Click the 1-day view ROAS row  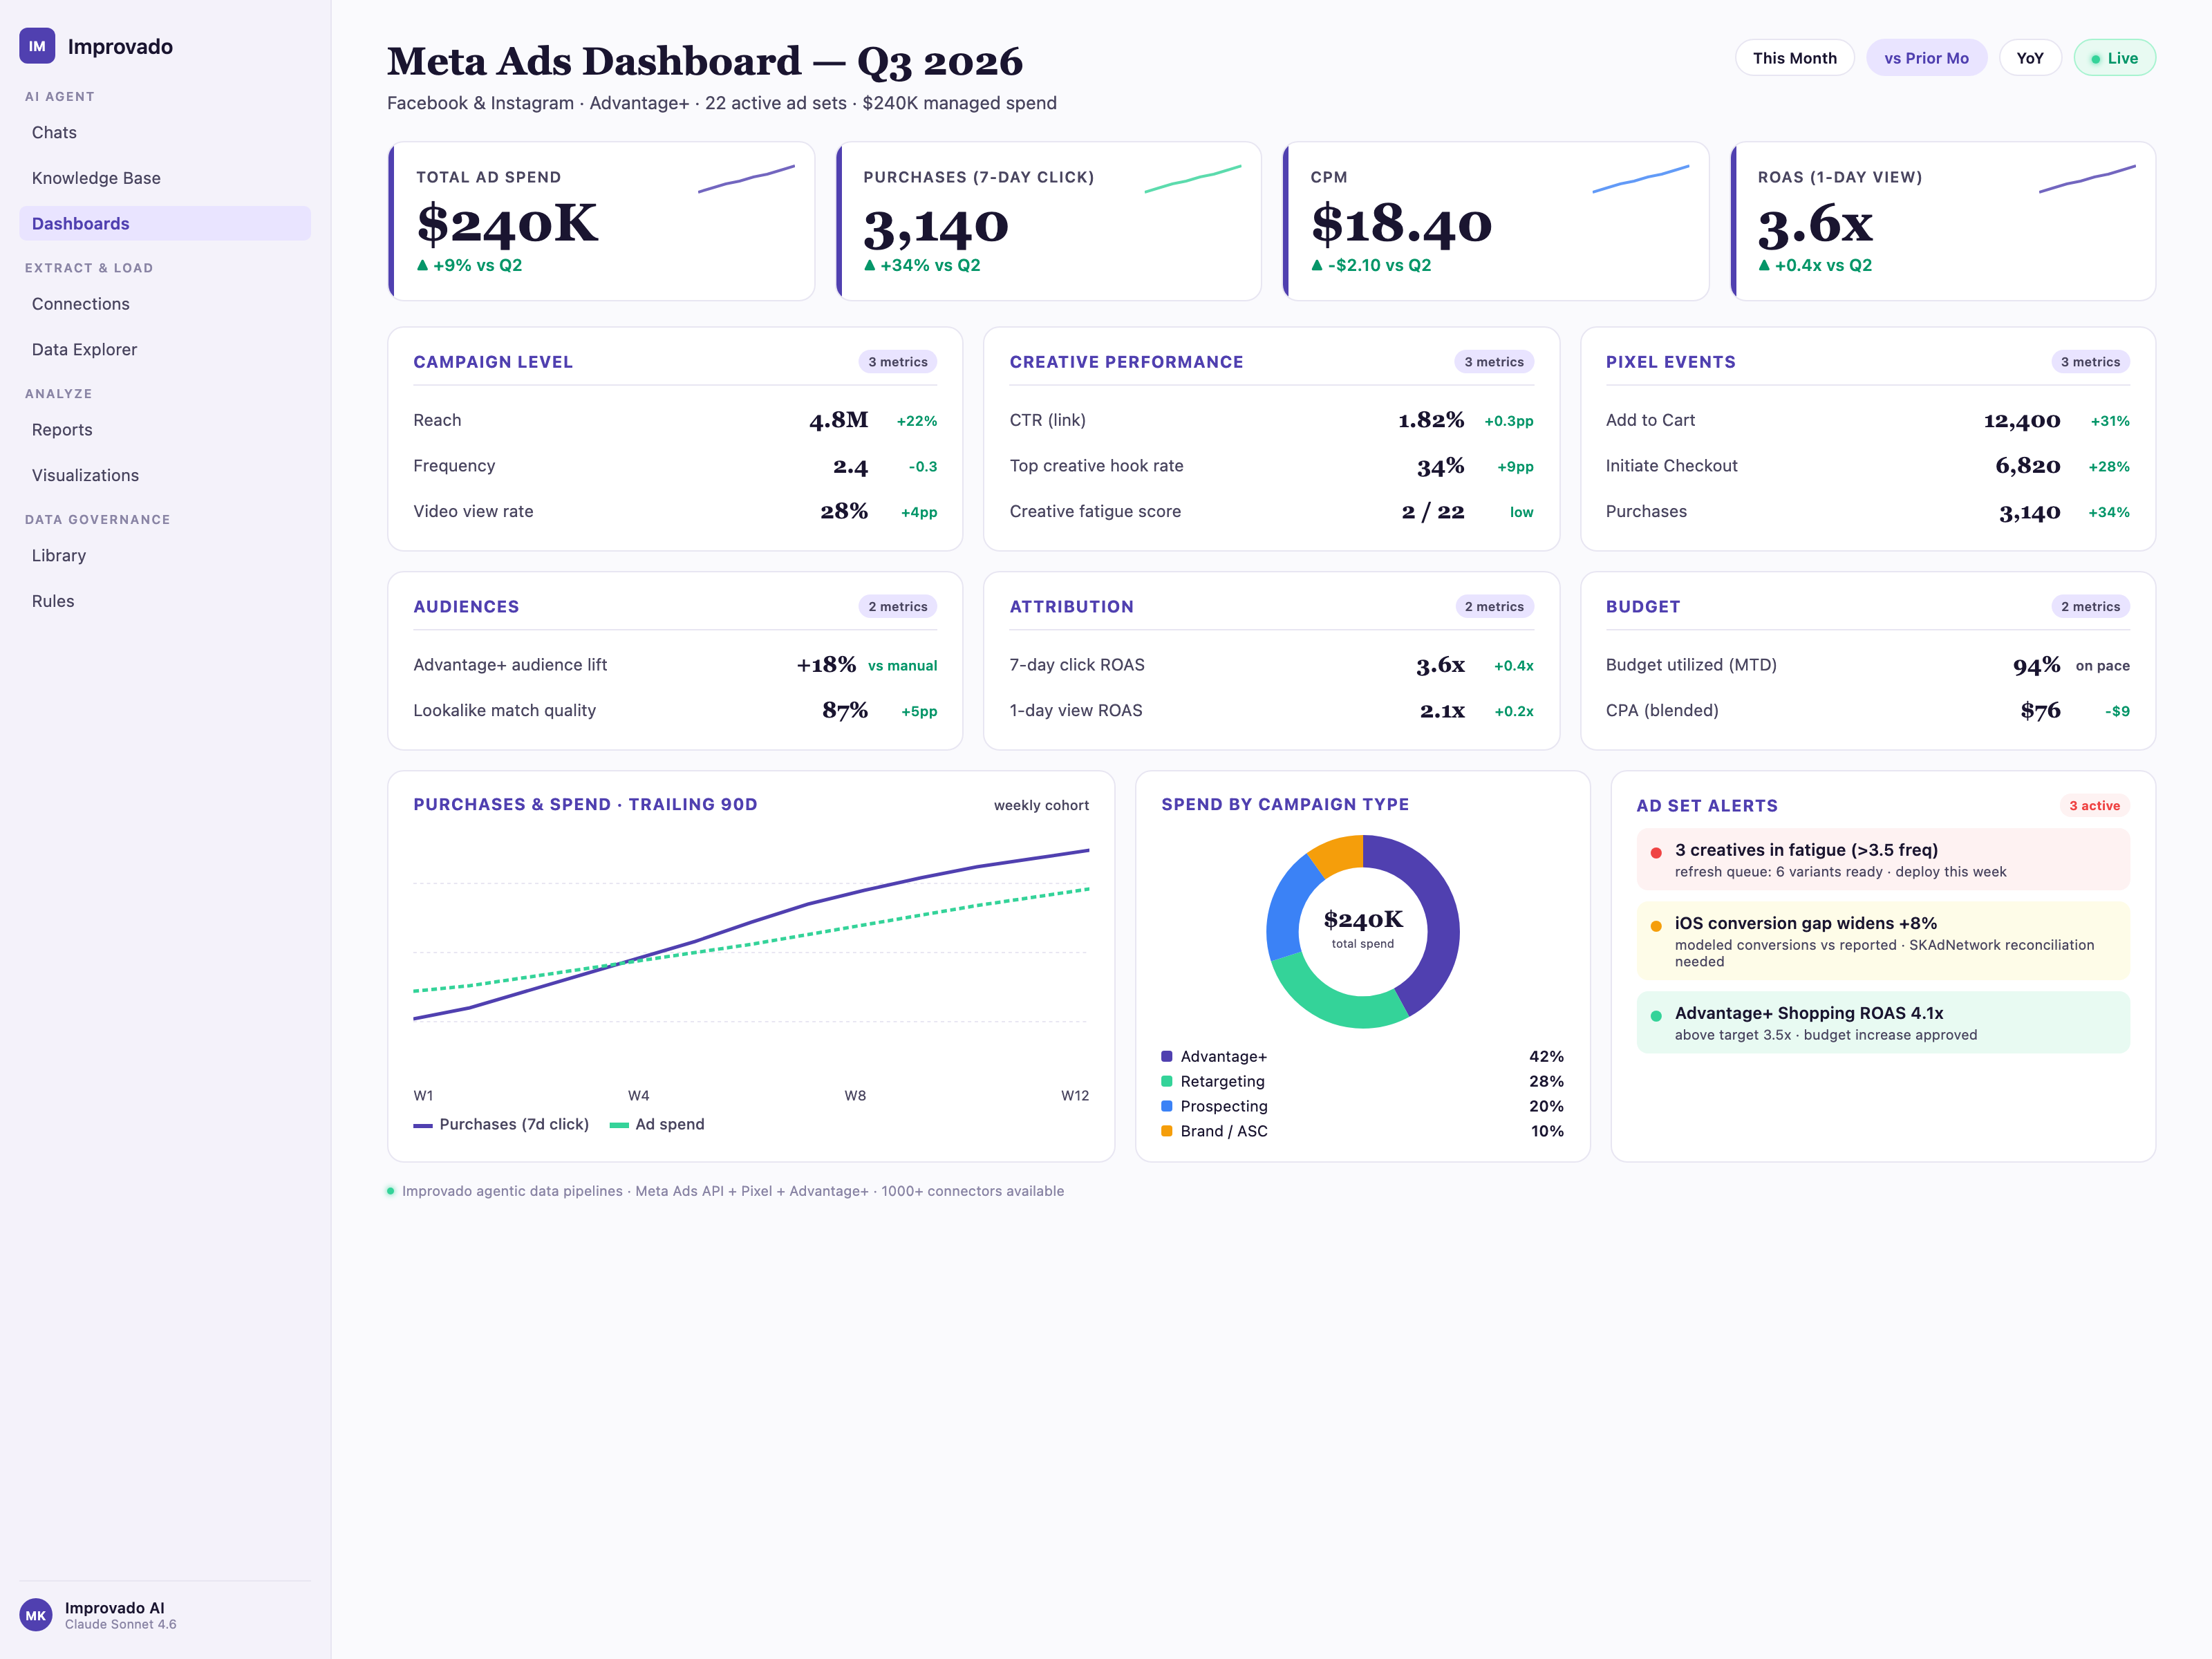coord(1271,711)
